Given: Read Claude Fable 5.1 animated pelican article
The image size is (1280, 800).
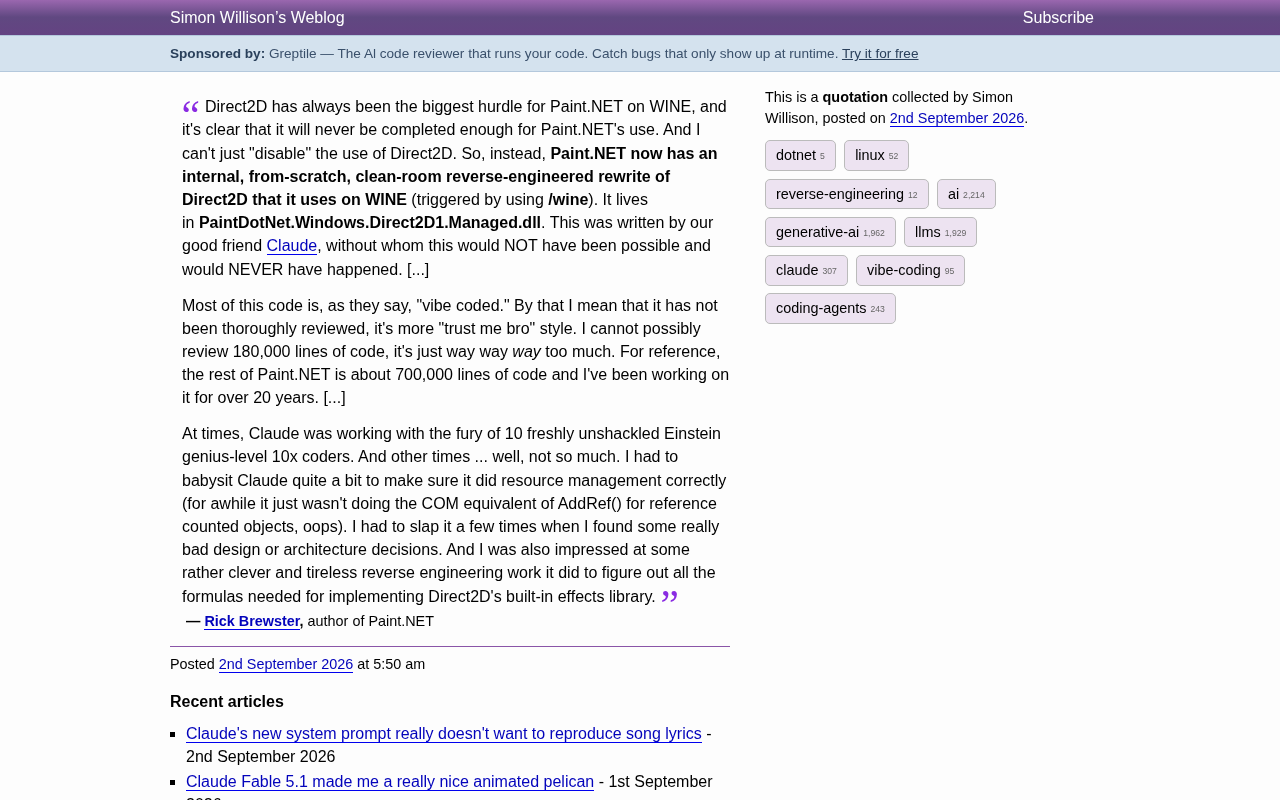Looking at the screenshot, I should 390,781.
